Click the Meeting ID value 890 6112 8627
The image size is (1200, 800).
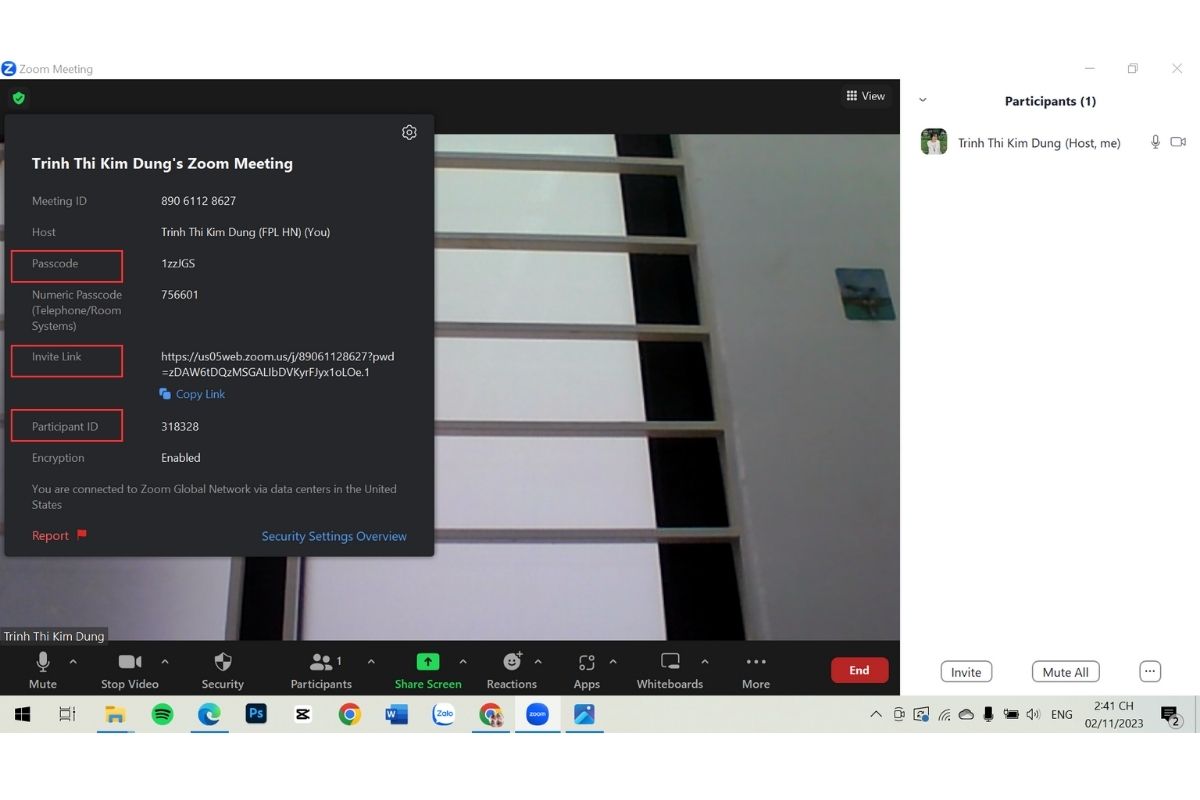pos(199,201)
